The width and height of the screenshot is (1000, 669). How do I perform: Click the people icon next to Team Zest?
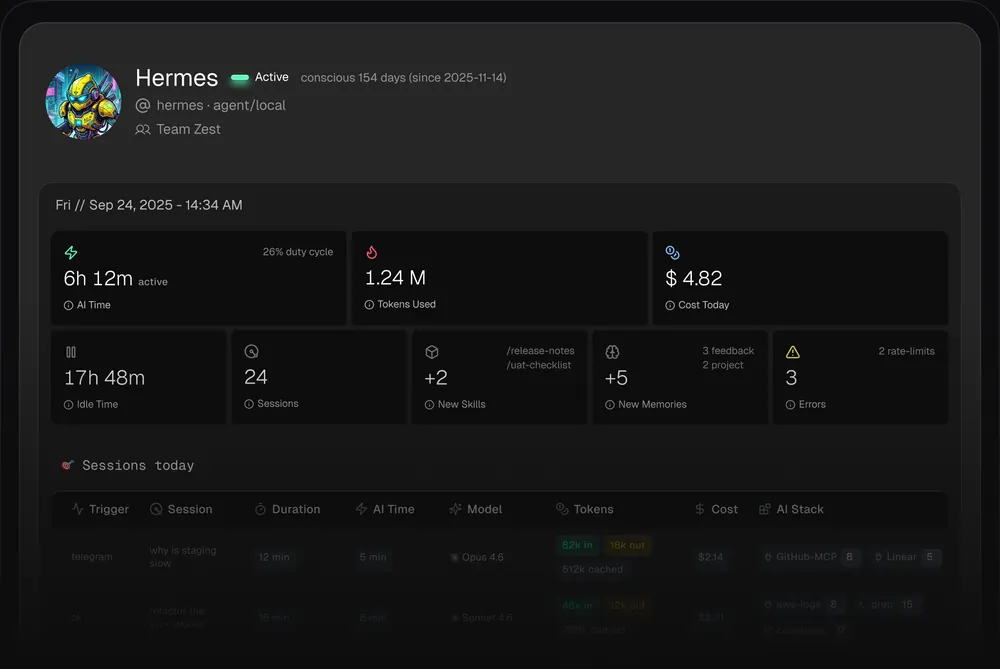[x=143, y=129]
